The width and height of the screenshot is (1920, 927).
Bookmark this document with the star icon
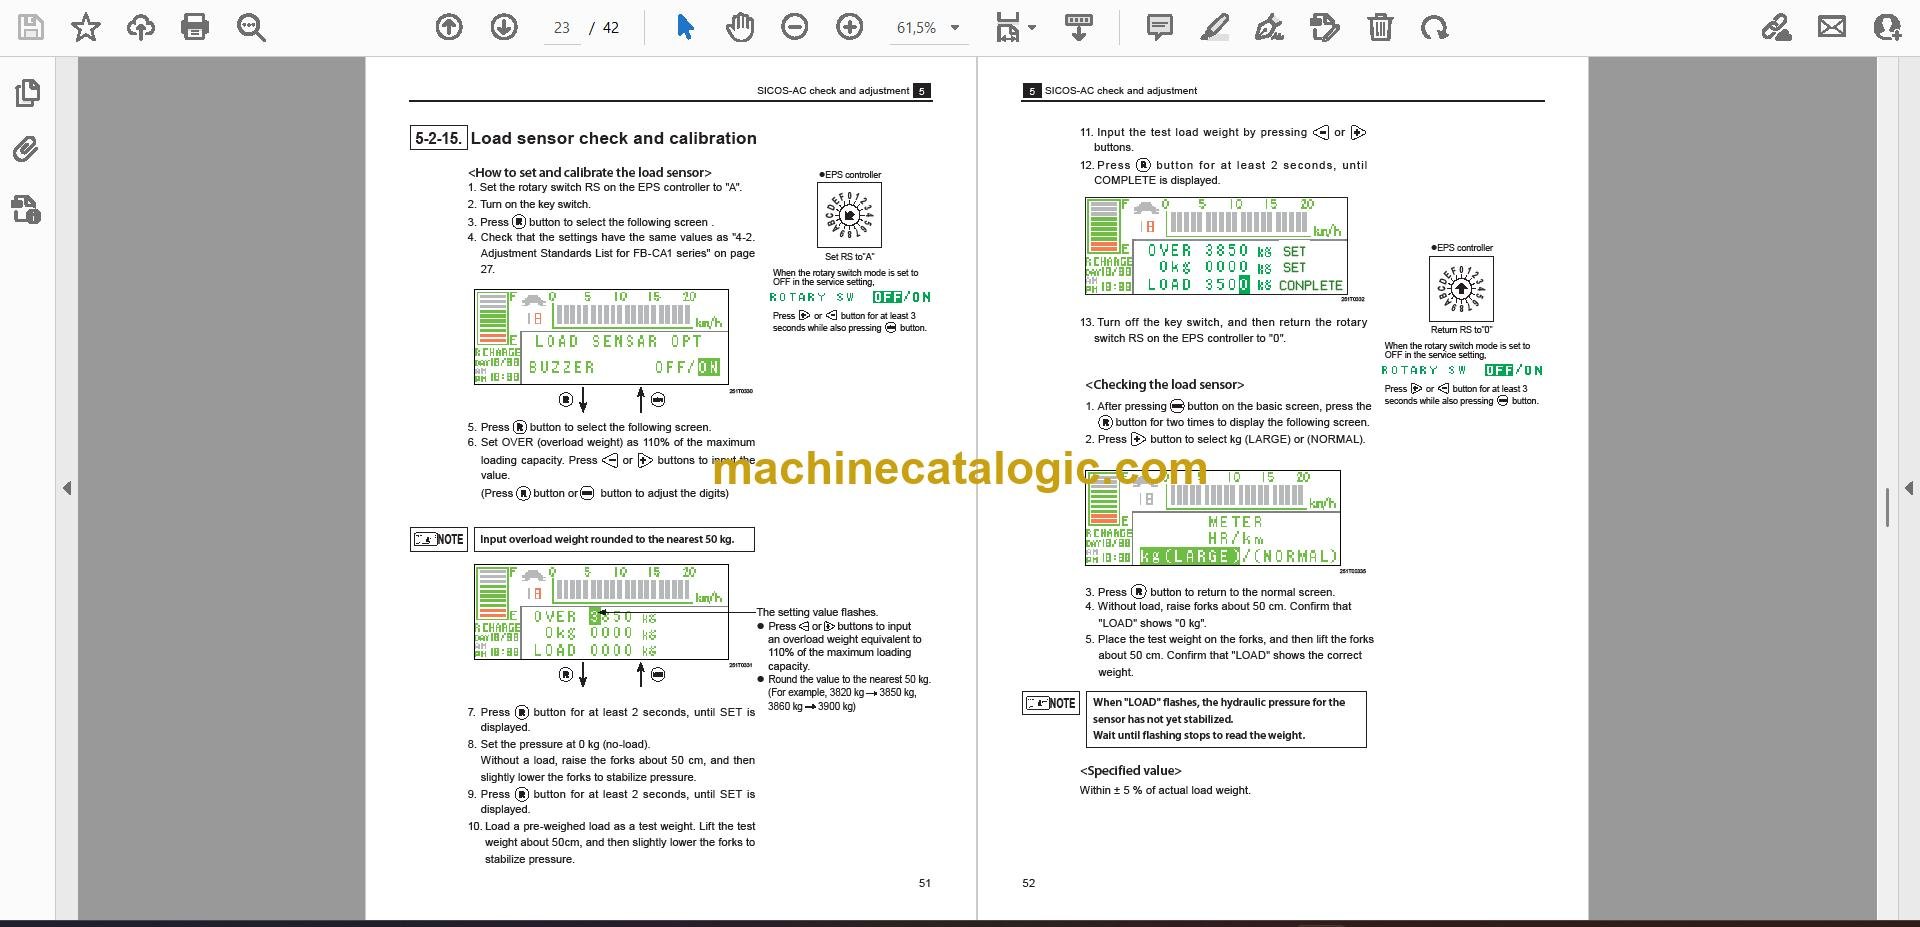click(x=86, y=27)
